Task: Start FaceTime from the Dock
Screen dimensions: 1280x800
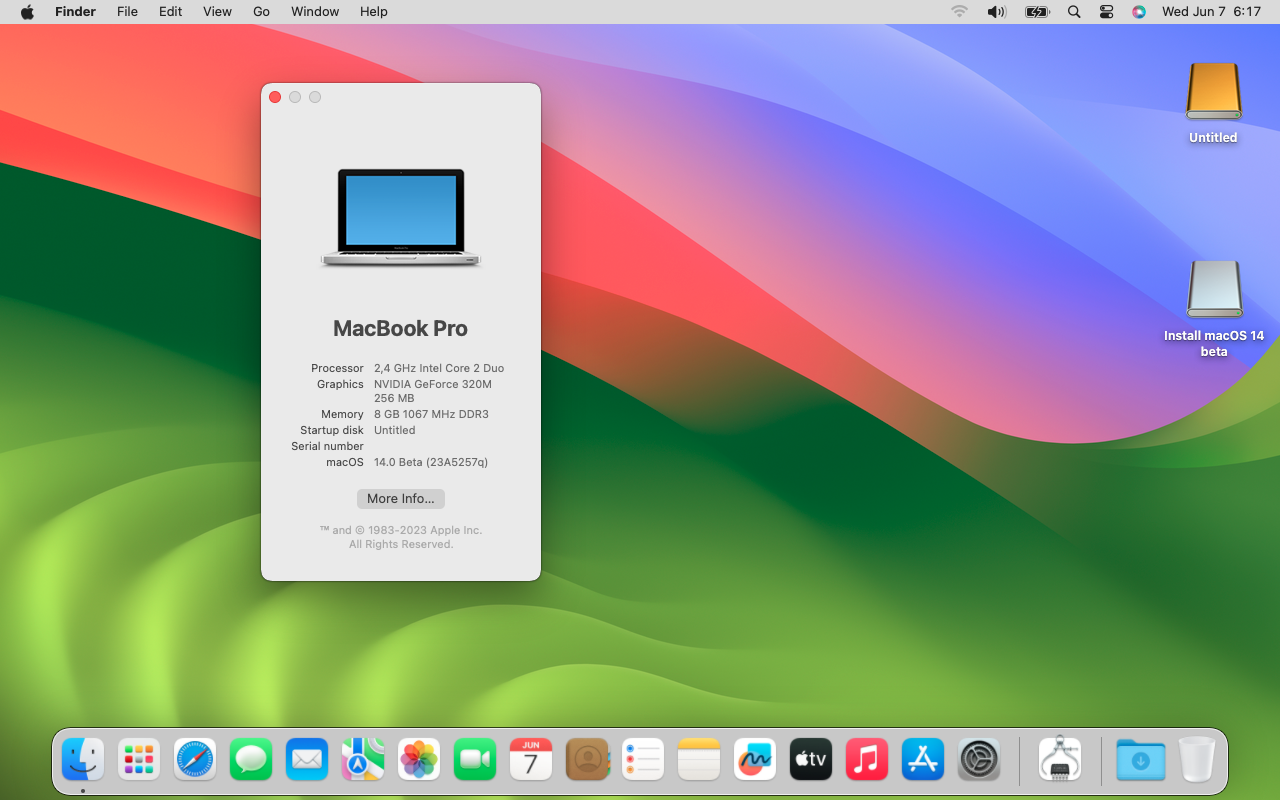Action: click(x=475, y=760)
